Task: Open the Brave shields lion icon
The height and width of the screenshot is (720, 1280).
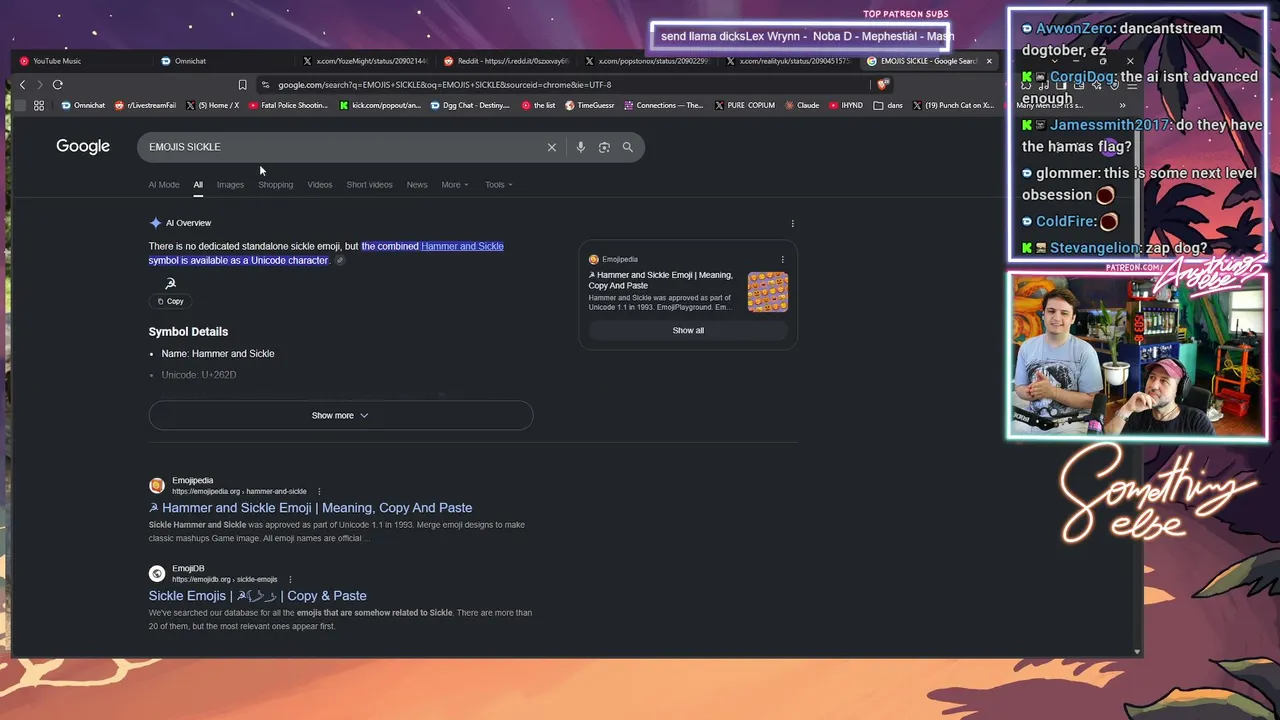Action: [x=881, y=85]
